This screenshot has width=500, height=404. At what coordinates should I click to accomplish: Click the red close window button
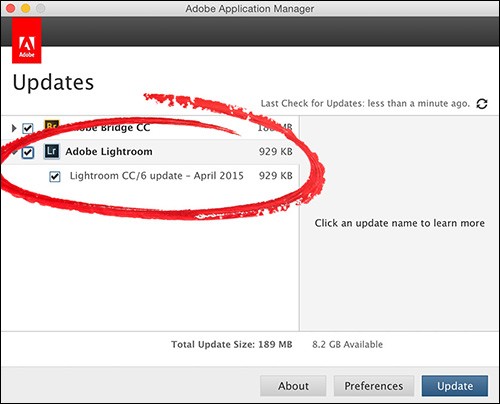pyautogui.click(x=11, y=8)
